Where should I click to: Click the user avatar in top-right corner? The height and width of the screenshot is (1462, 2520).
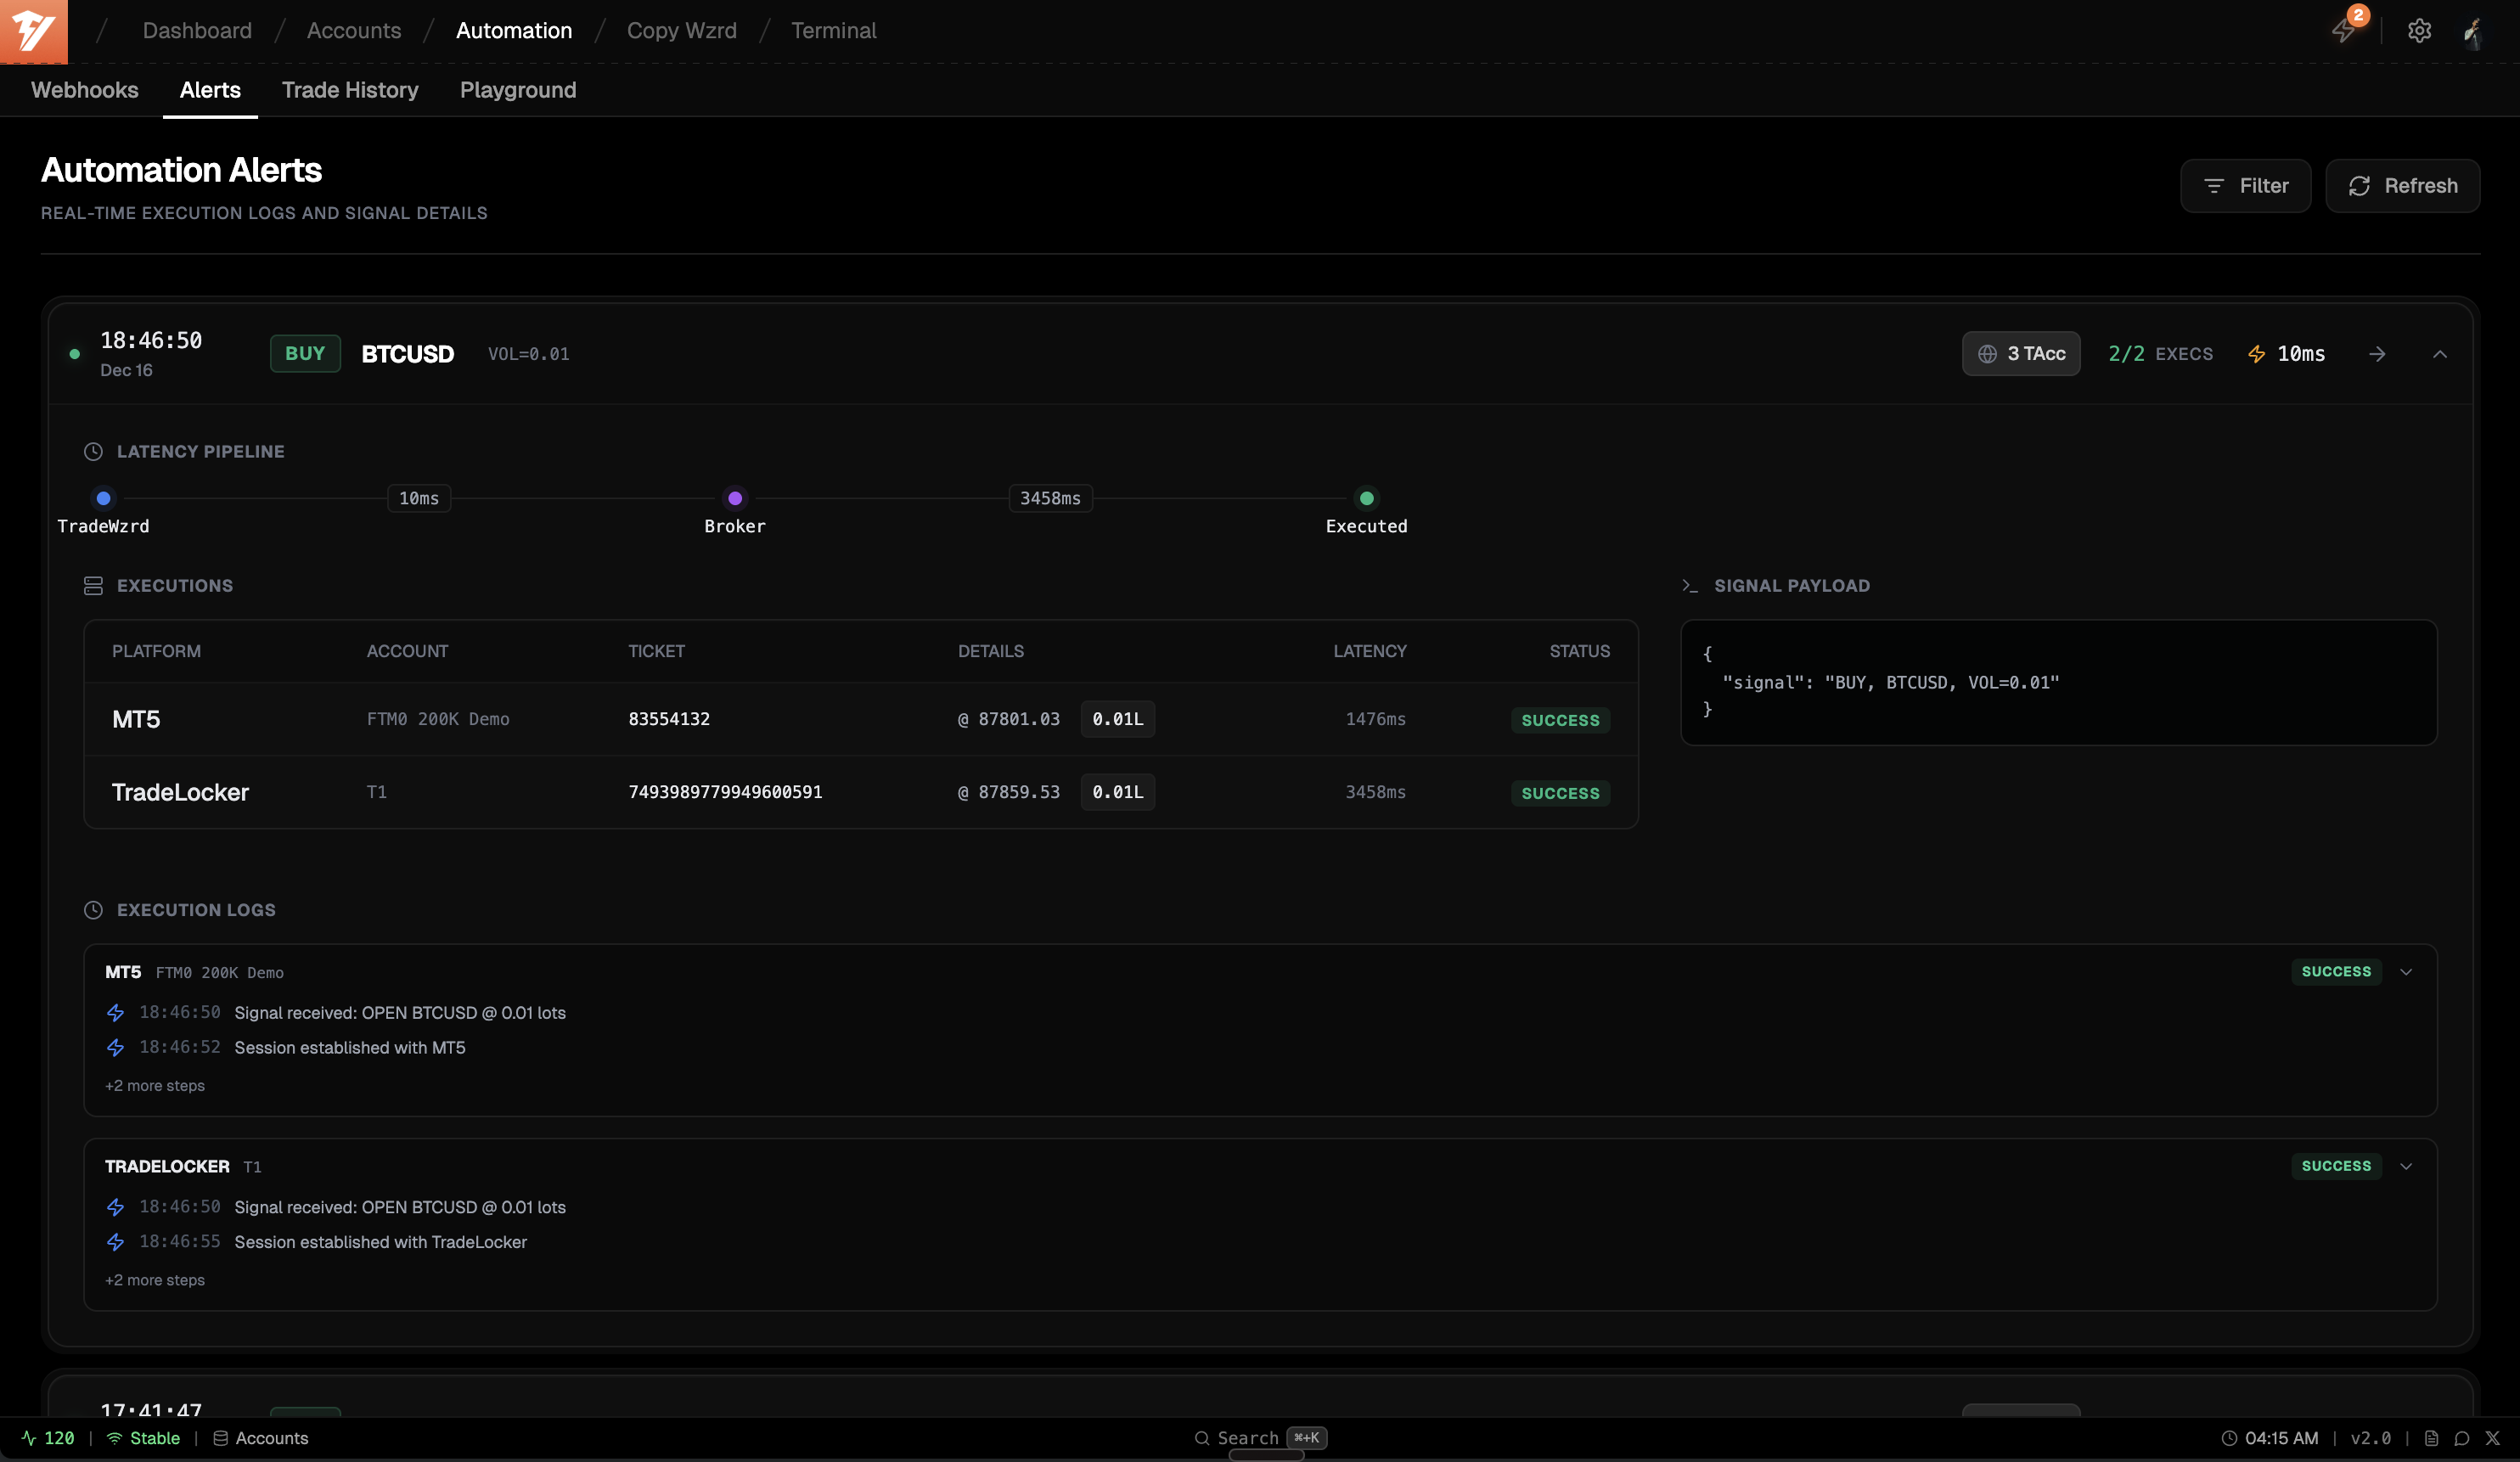tap(2473, 31)
